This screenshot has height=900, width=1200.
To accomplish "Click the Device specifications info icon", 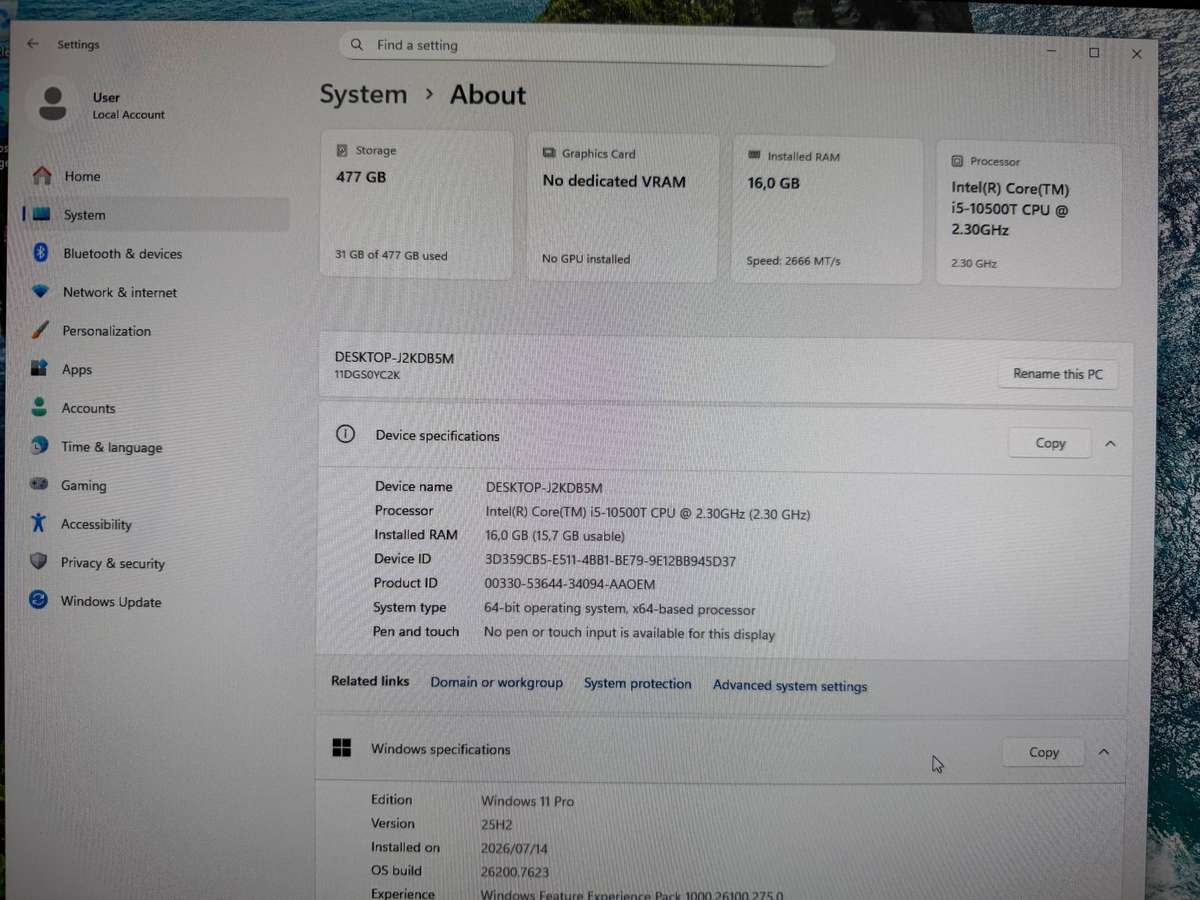I will click(345, 434).
